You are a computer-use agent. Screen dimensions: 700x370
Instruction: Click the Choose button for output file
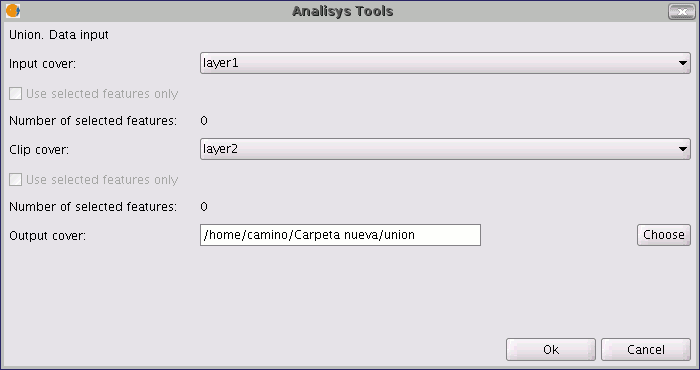(x=663, y=235)
